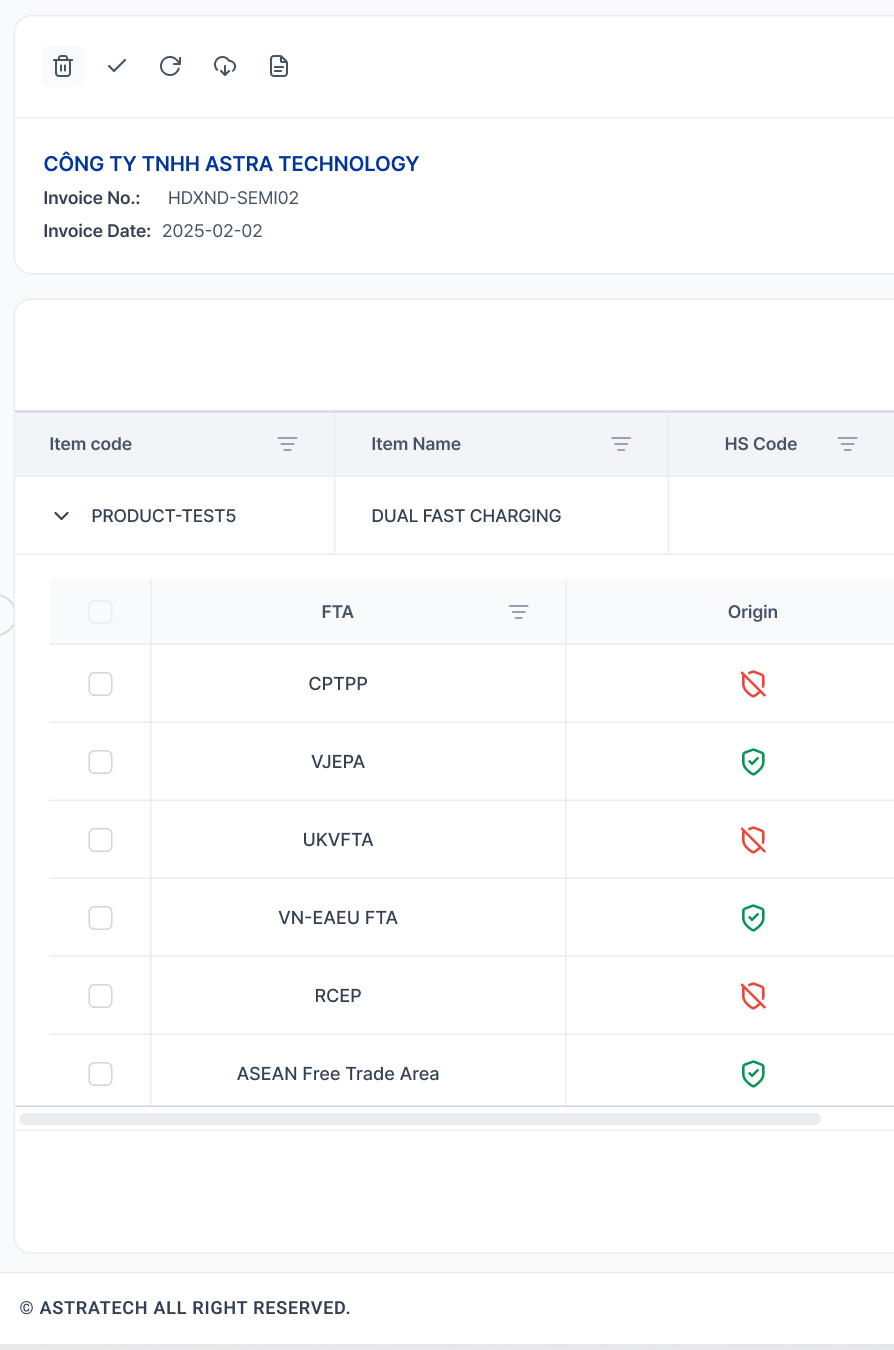
Task: Select the UKVFTA row checkbox
Action: [100, 840]
